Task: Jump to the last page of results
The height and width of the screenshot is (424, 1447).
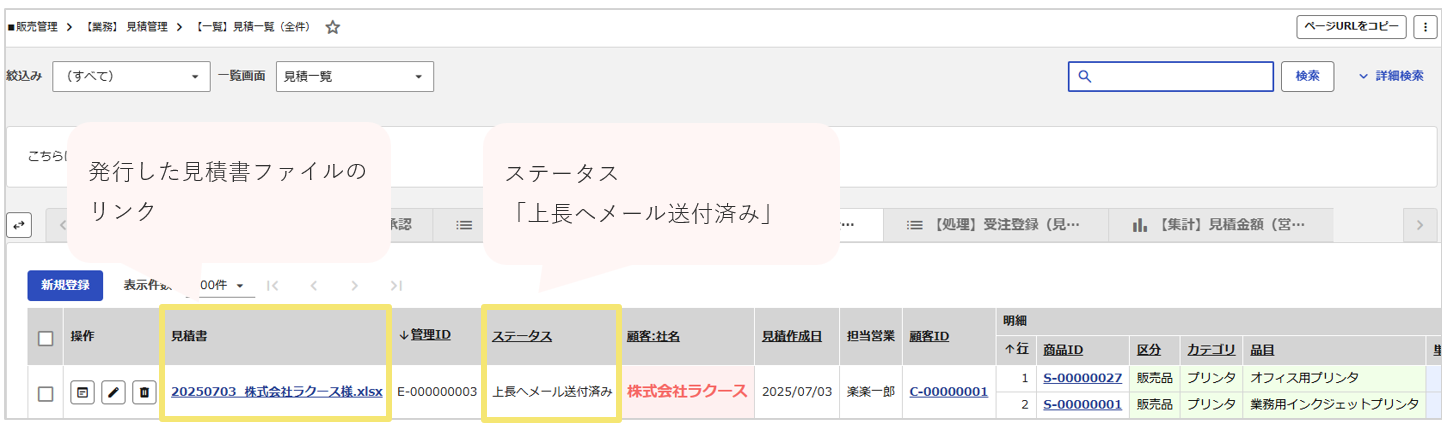Action: tap(396, 286)
